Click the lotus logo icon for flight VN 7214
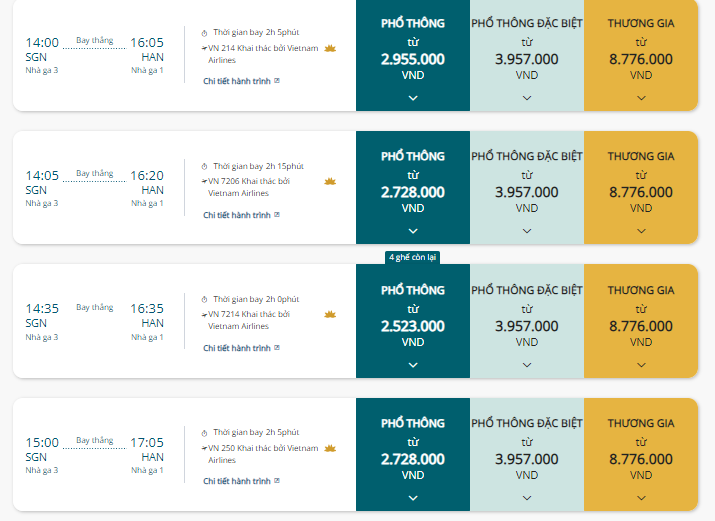The width and height of the screenshot is (715, 521). pos(330,315)
